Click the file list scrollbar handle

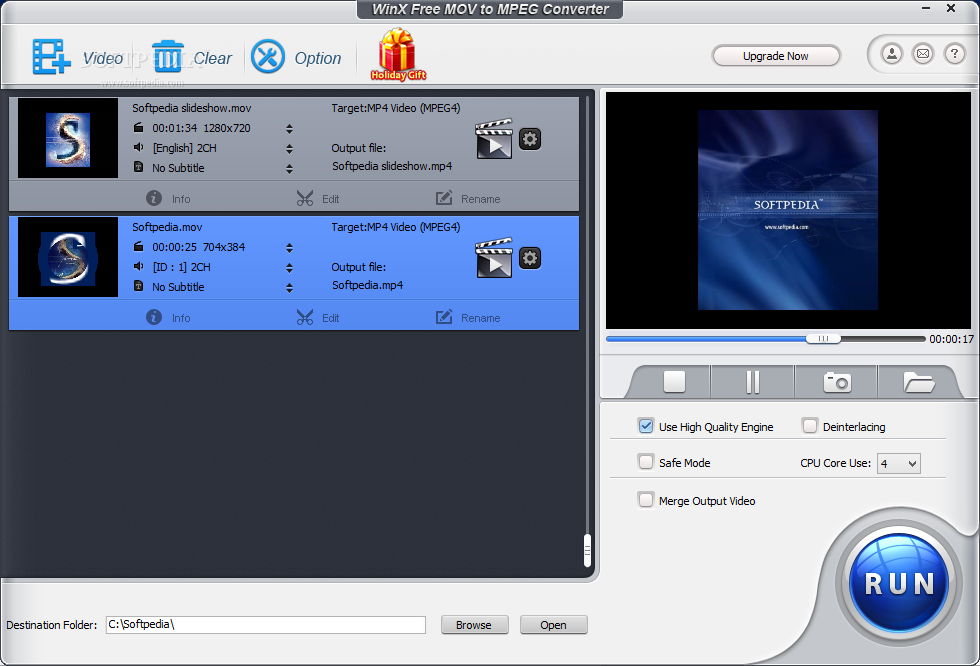587,550
